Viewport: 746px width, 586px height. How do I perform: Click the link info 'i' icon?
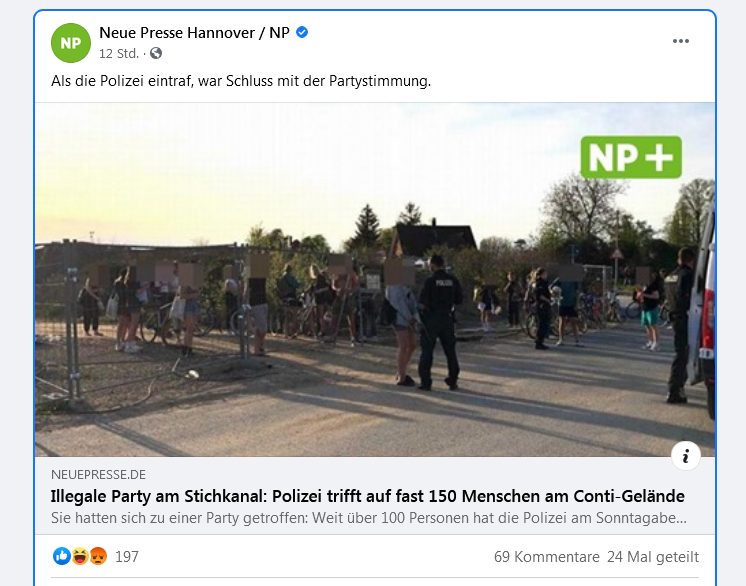[686, 456]
